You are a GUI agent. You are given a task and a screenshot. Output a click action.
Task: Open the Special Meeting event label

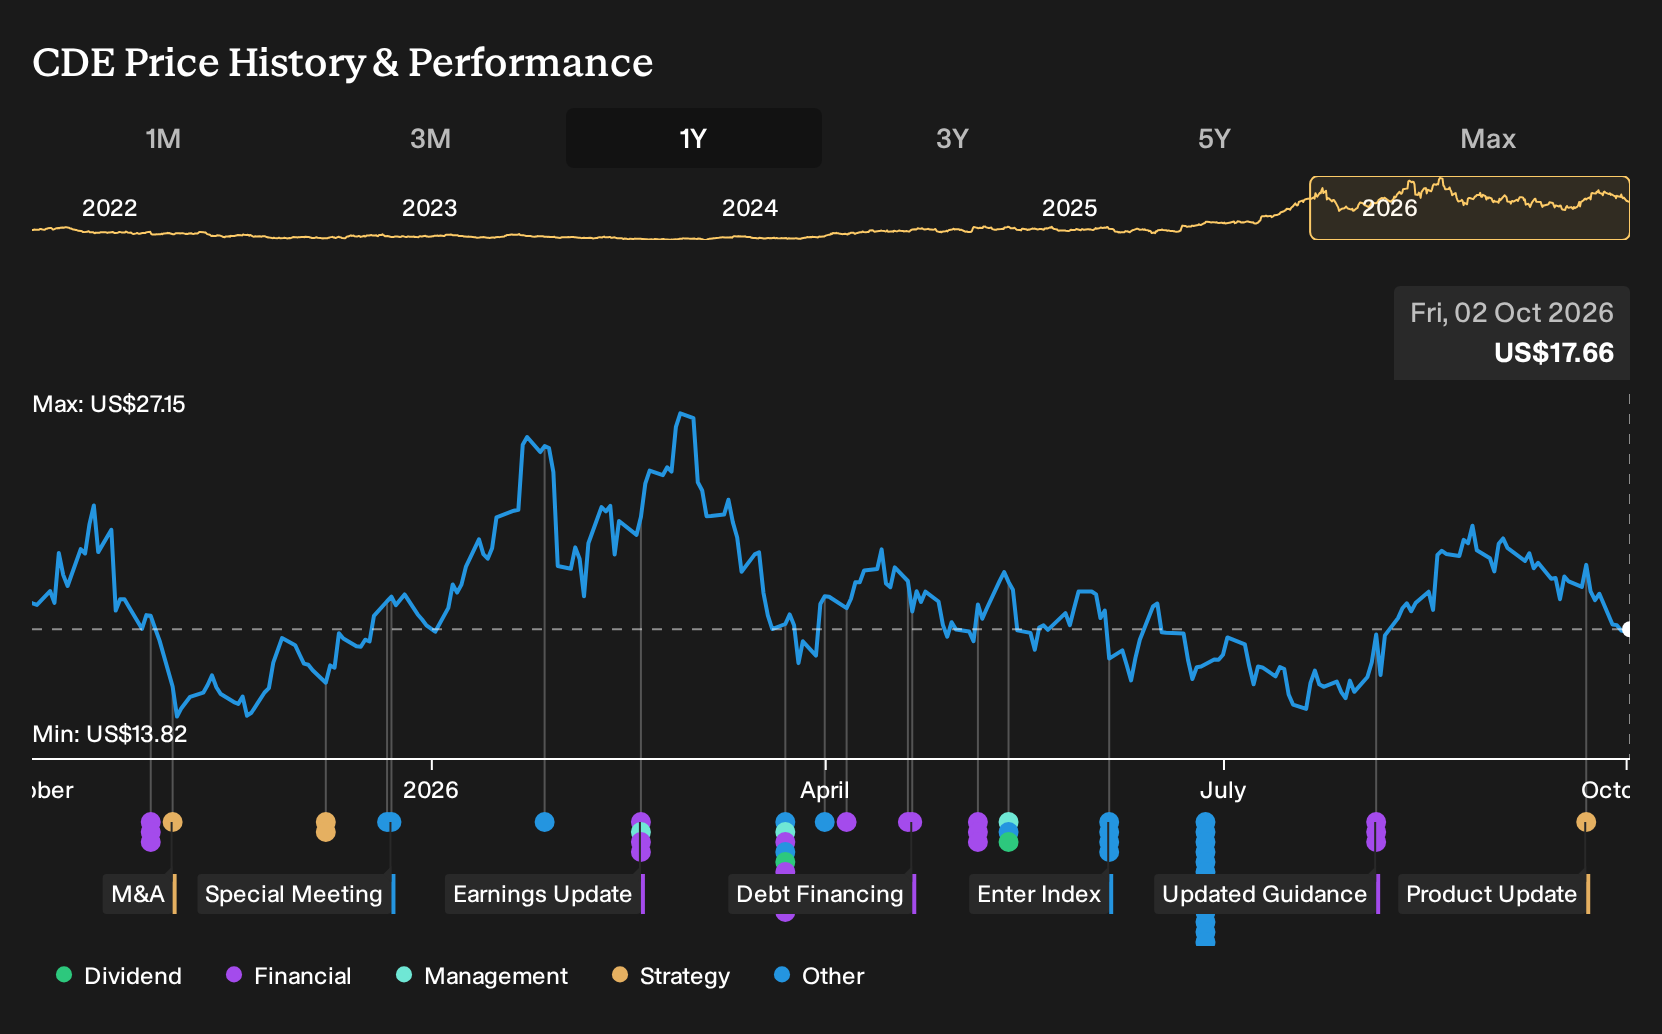point(296,894)
